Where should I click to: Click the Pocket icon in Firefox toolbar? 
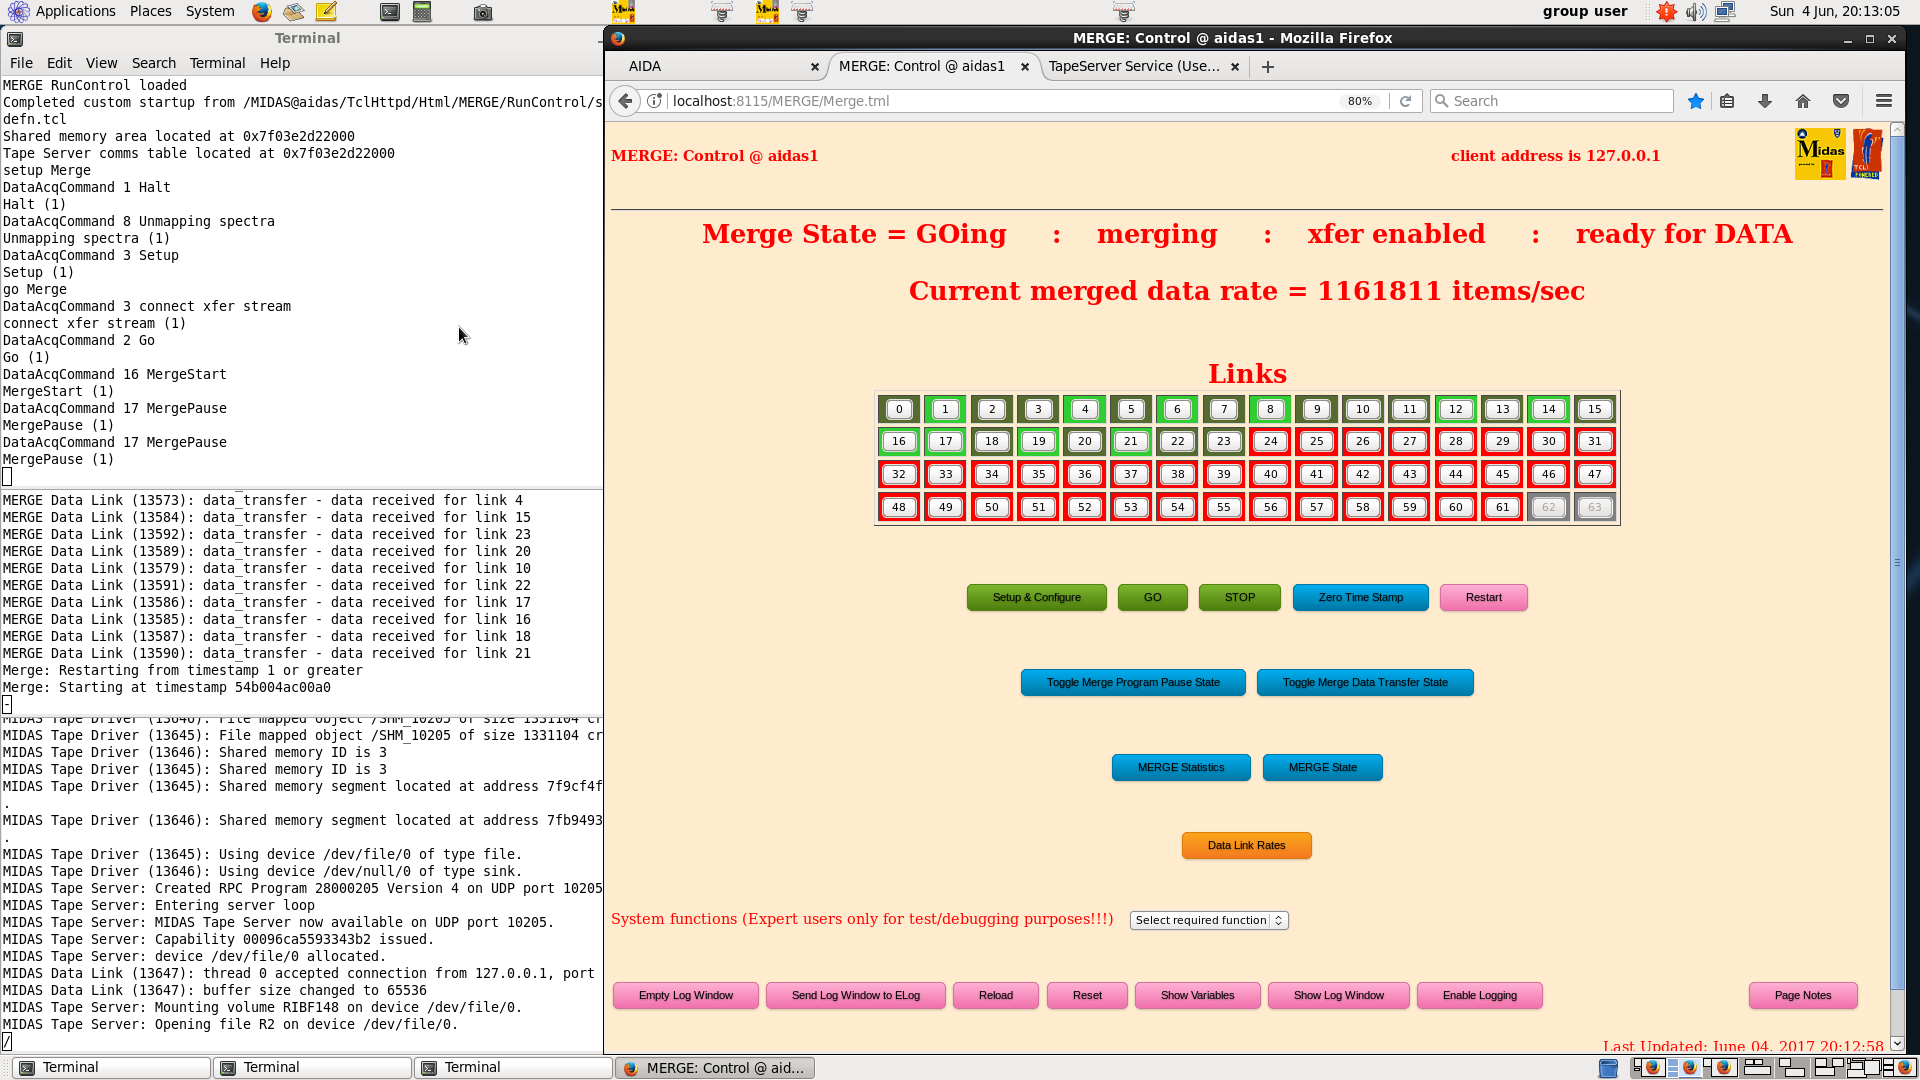tap(1841, 101)
